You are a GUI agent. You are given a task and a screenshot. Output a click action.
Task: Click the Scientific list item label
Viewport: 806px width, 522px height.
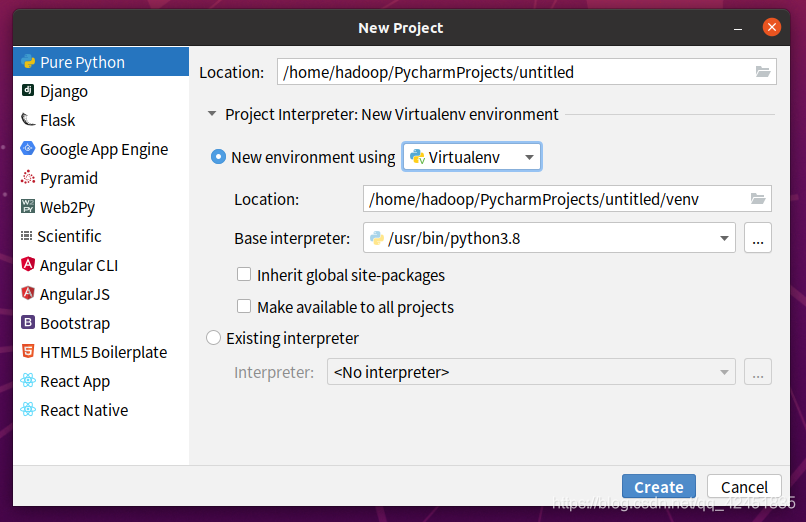69,236
